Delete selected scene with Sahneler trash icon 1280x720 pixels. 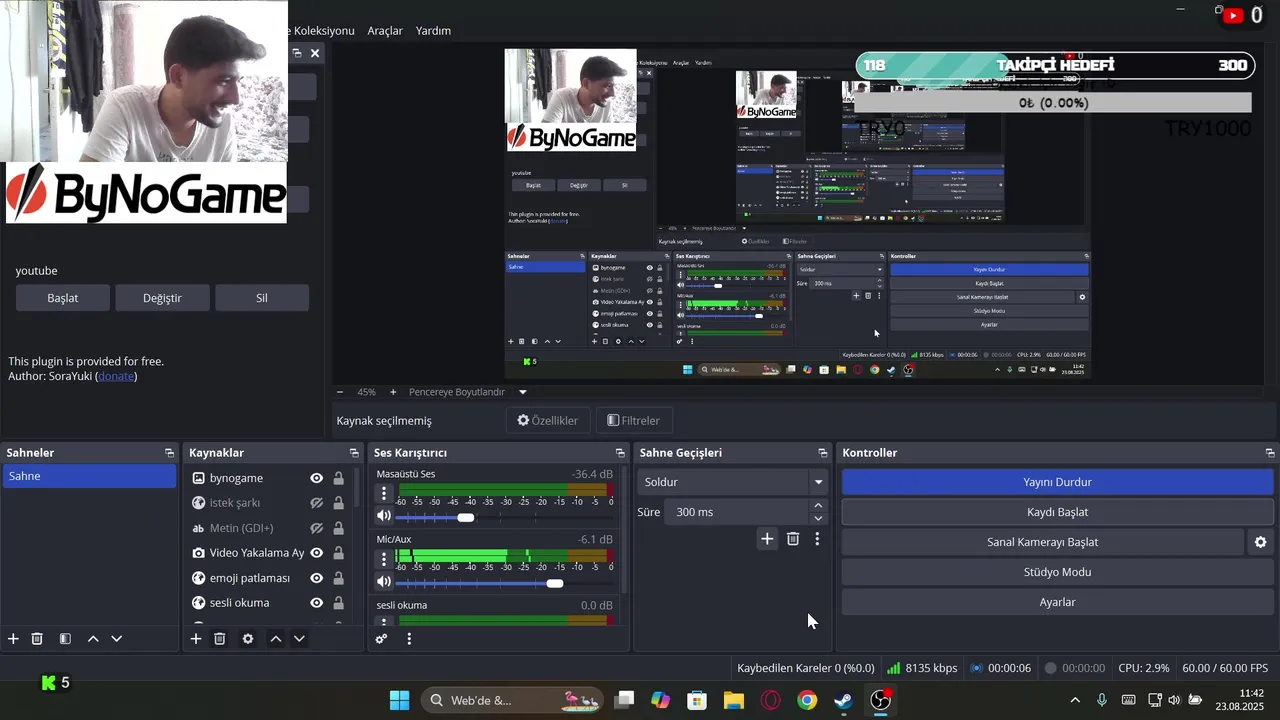[37, 639]
